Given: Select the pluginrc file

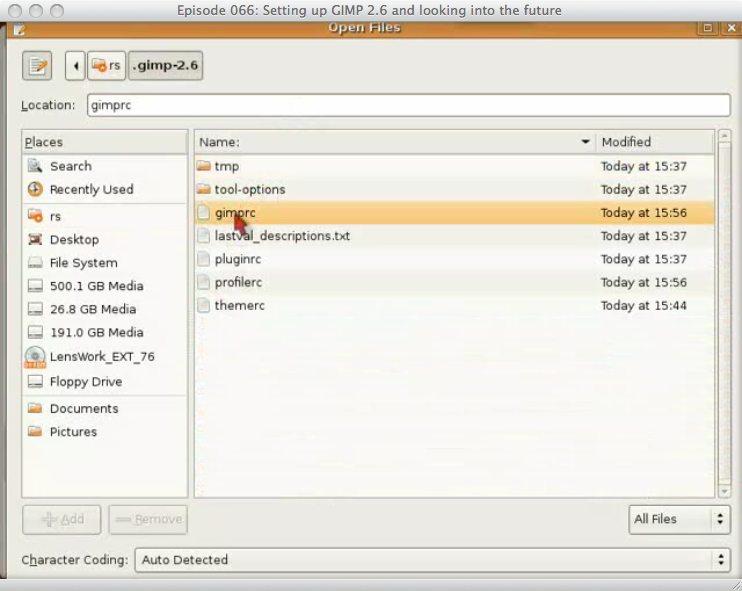Looking at the screenshot, I should pos(454,259).
